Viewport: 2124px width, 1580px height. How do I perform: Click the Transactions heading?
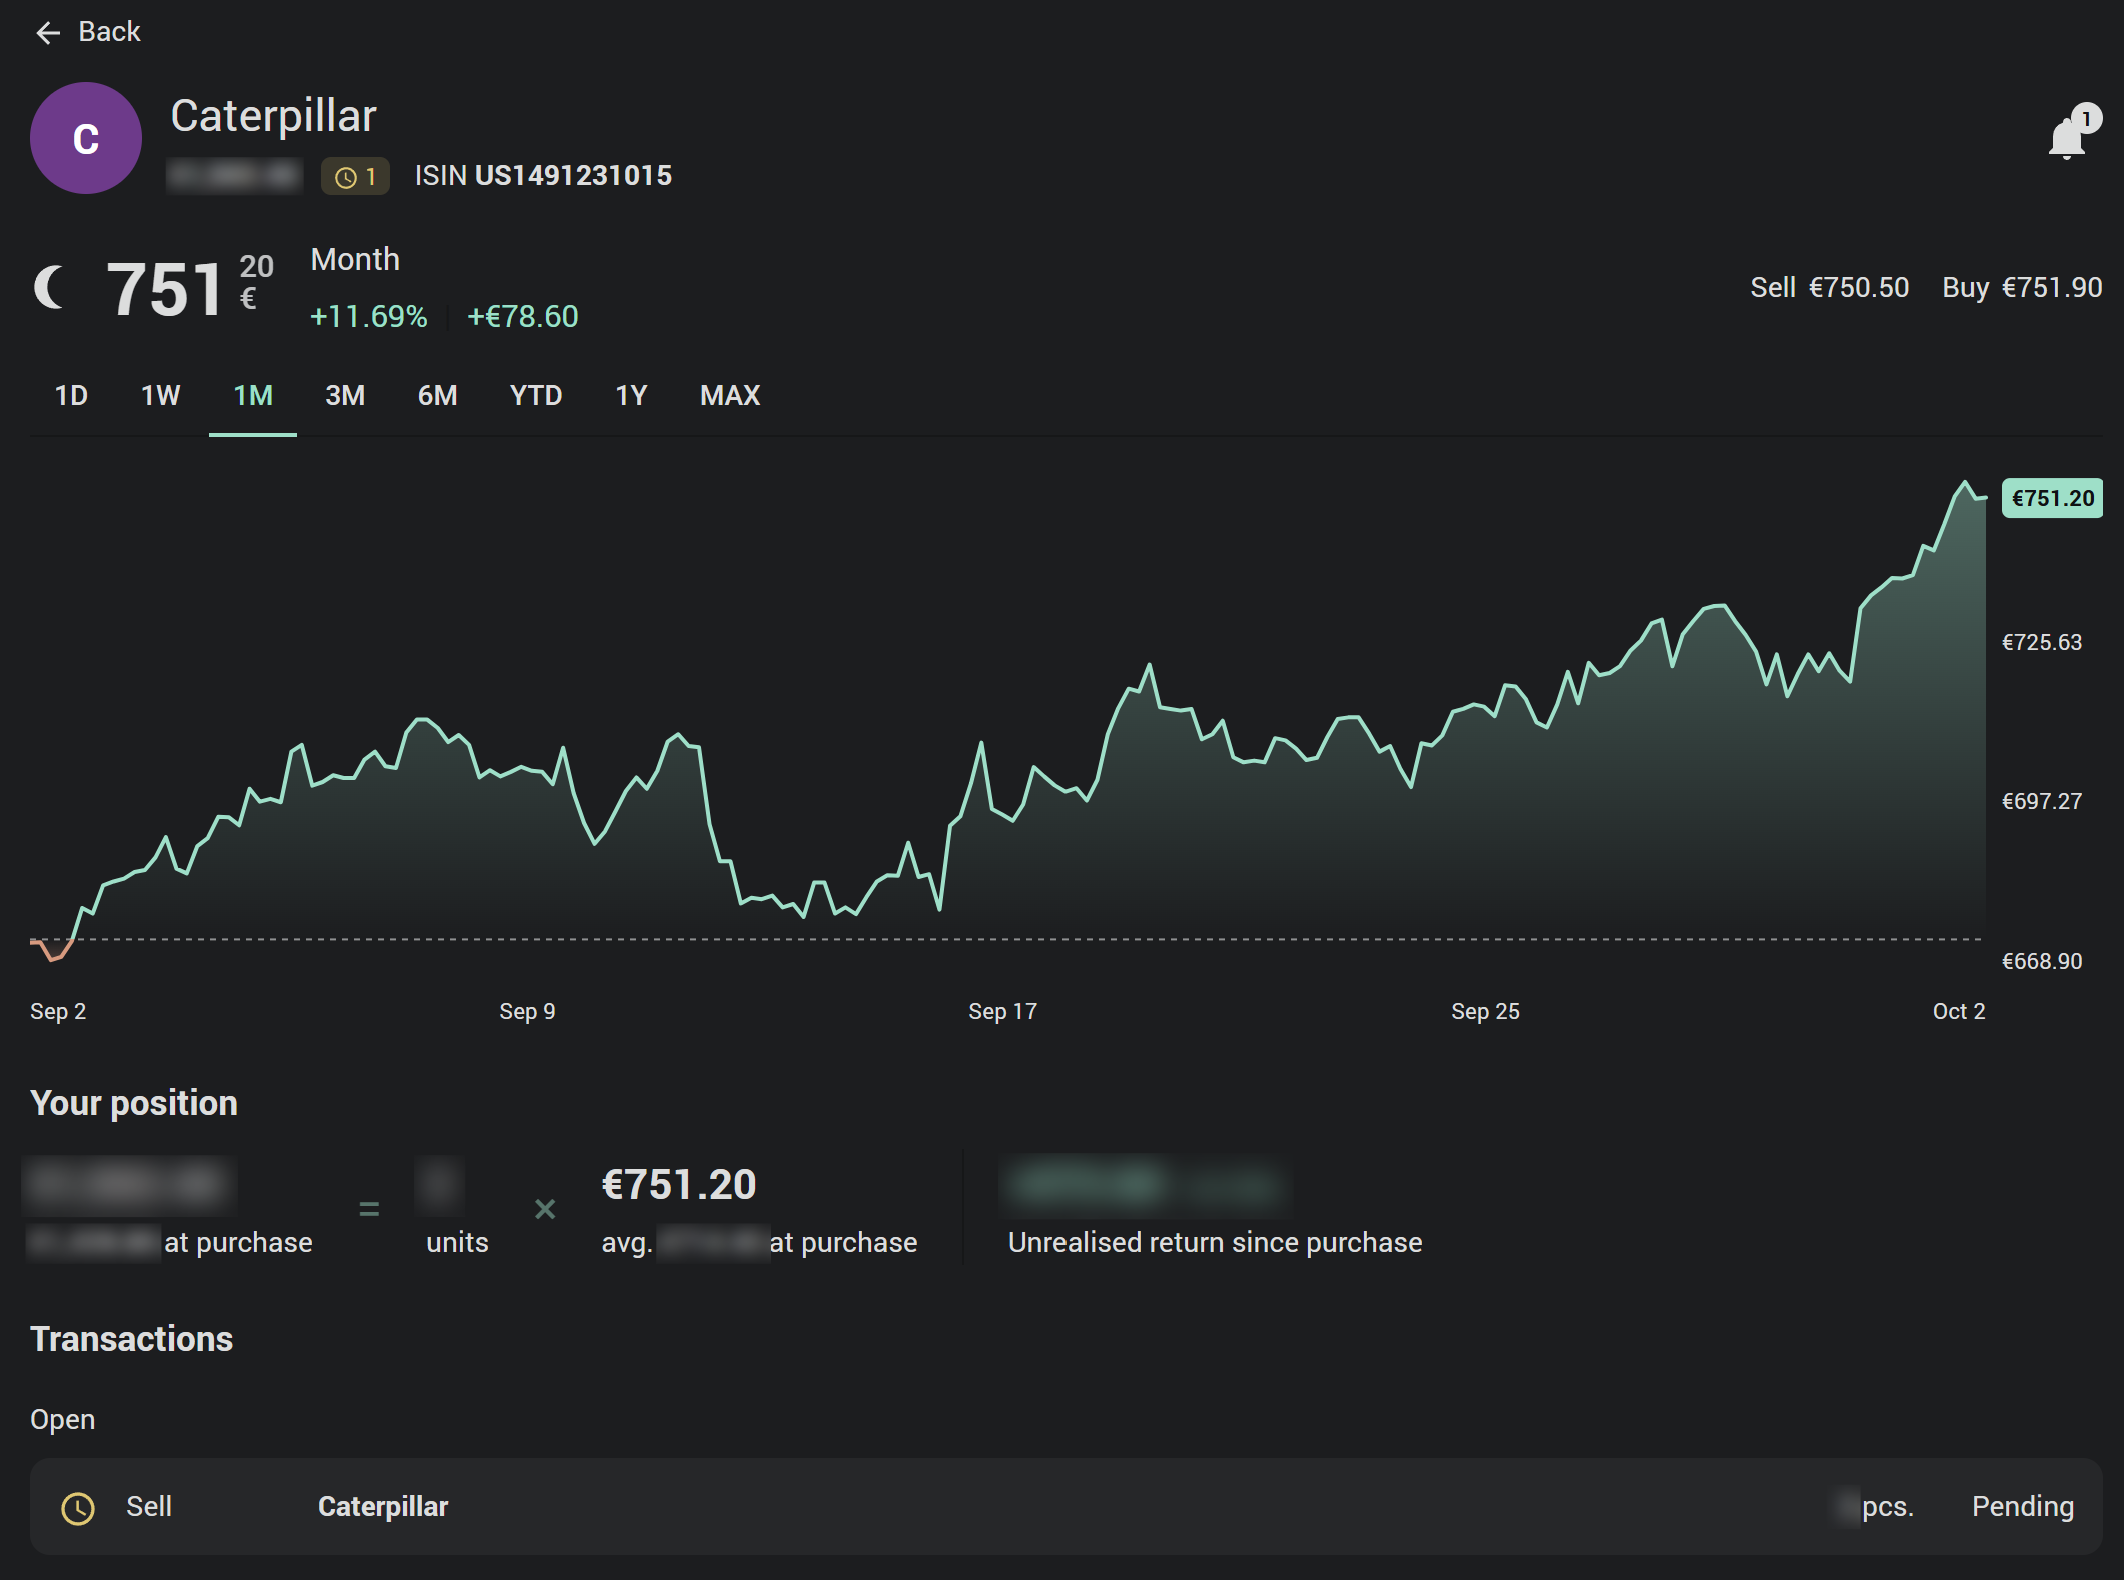click(131, 1339)
